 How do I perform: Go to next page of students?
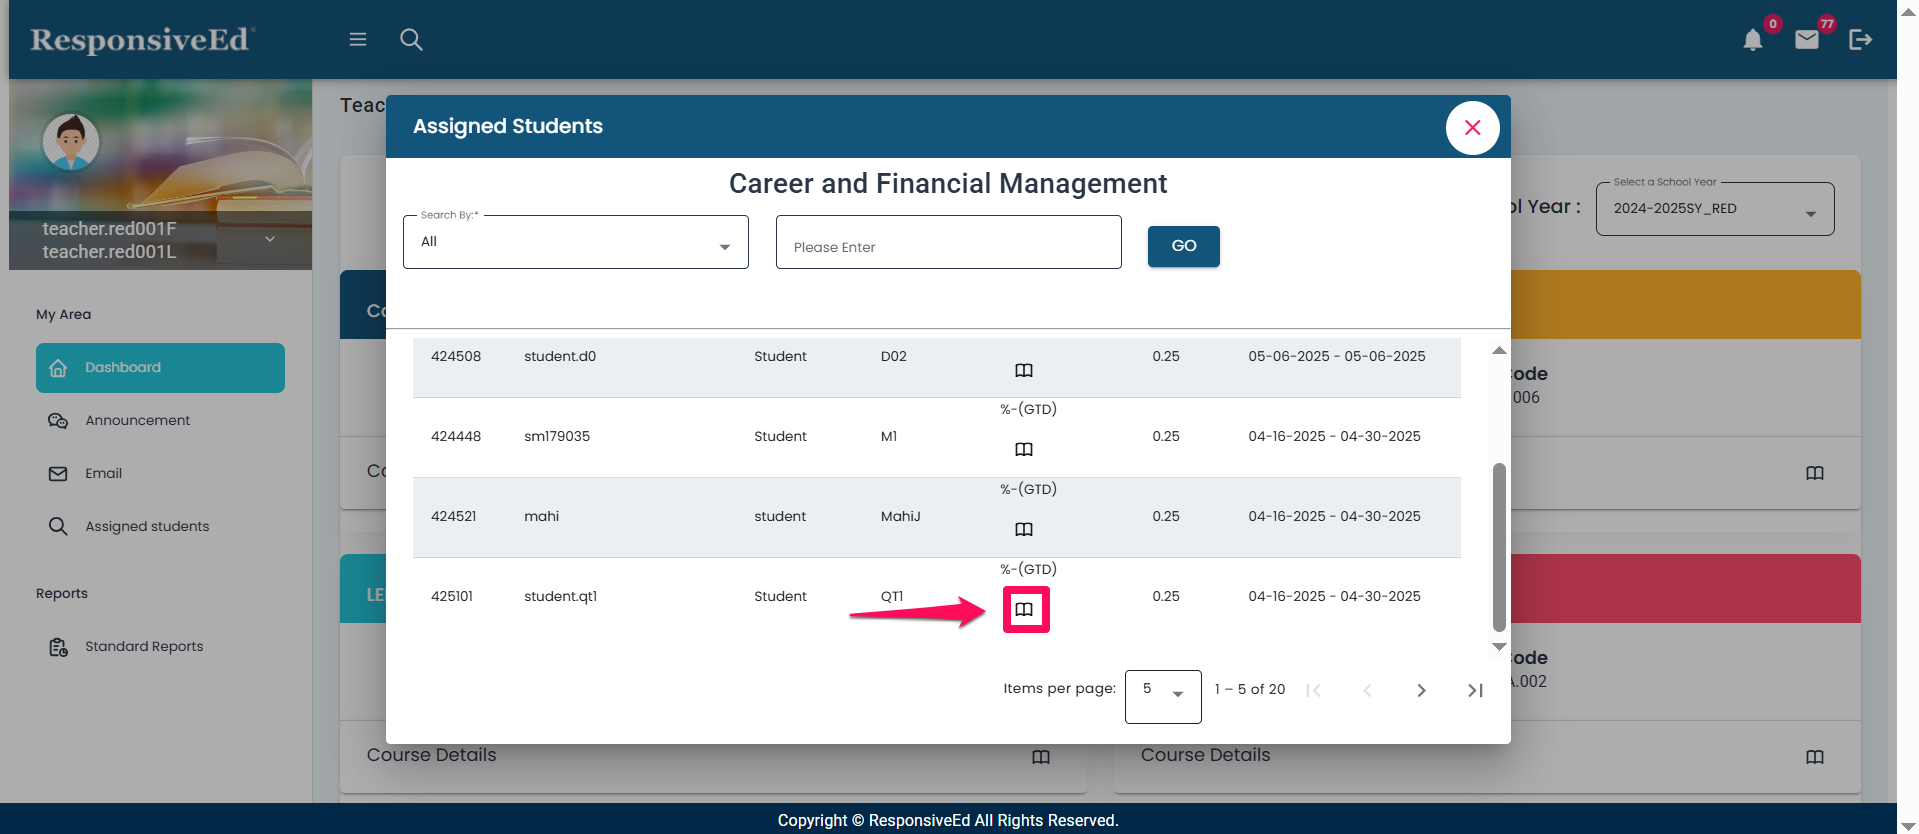(1421, 690)
